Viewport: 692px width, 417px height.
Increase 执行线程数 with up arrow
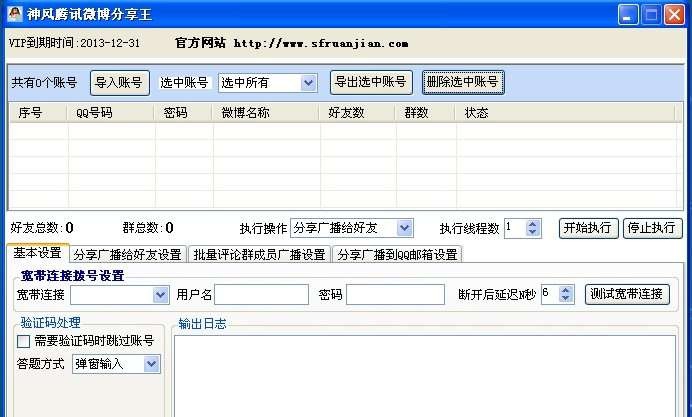point(533,224)
